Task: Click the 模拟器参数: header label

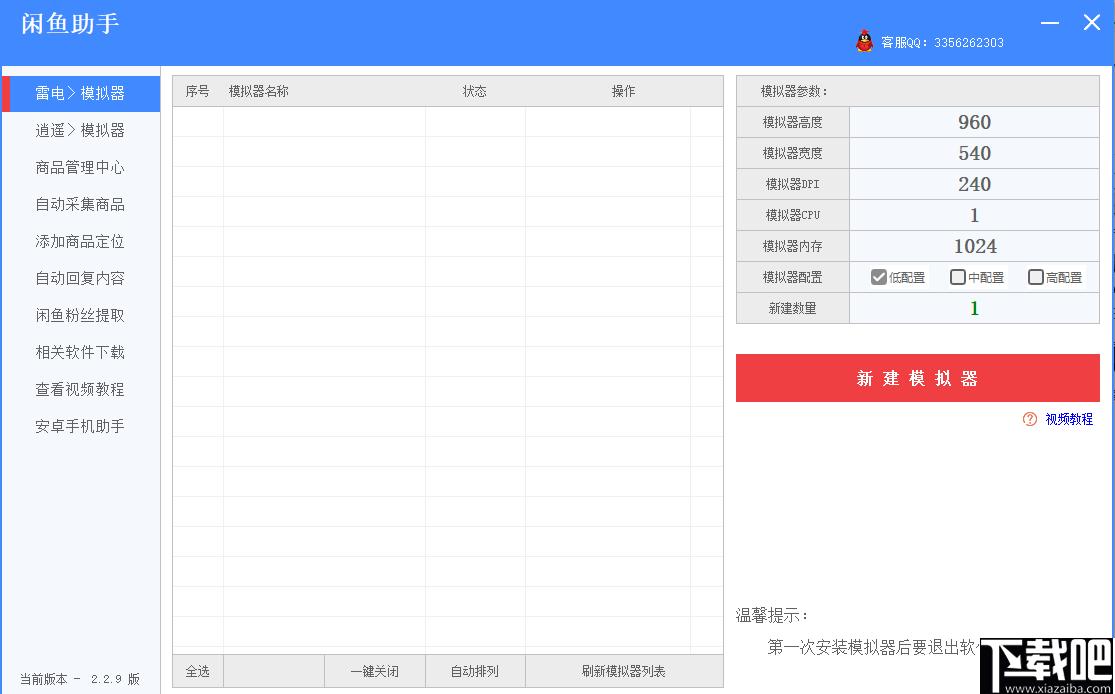Action: pos(794,91)
